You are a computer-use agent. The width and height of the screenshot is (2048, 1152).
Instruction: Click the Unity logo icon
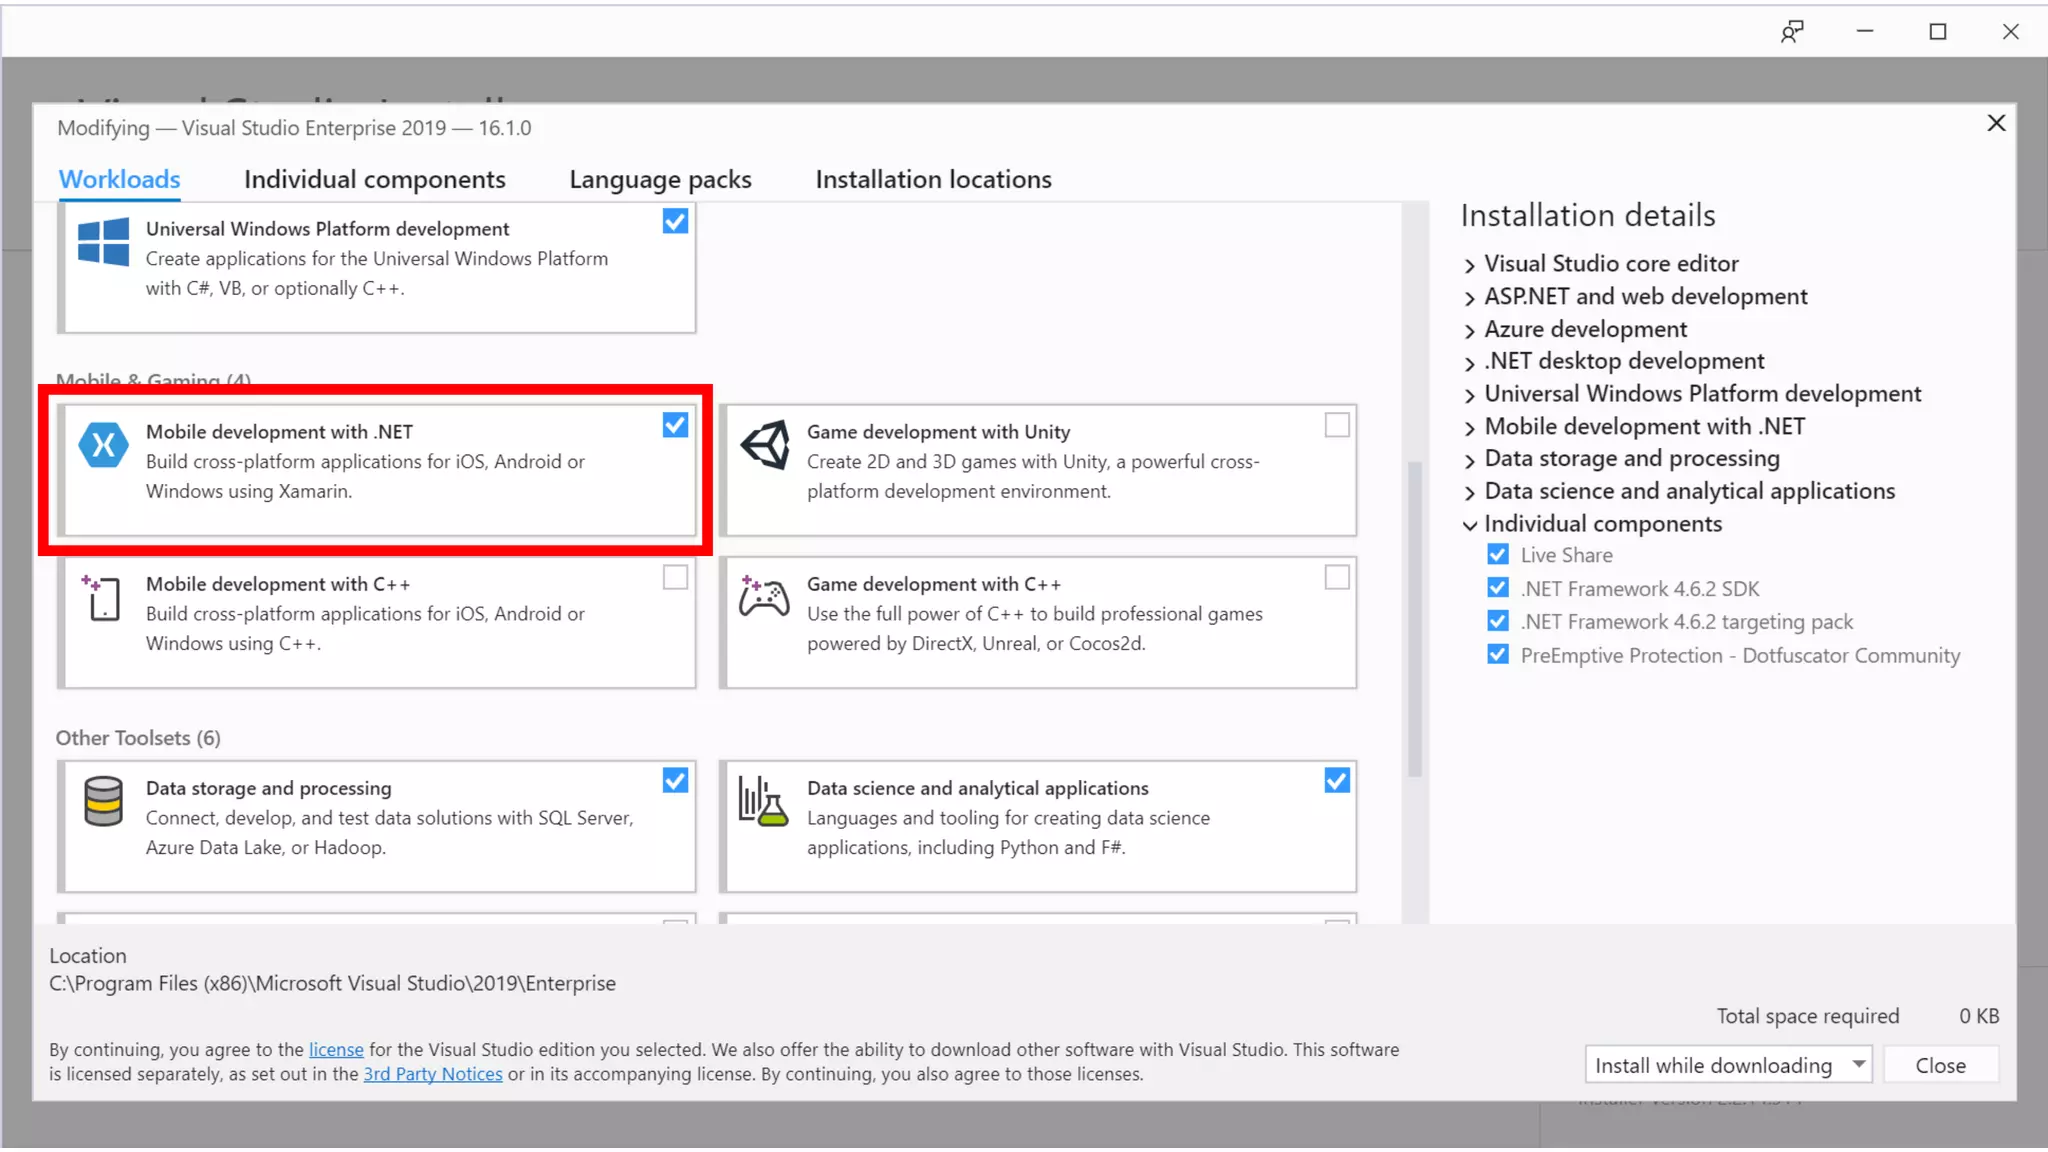pyautogui.click(x=765, y=446)
